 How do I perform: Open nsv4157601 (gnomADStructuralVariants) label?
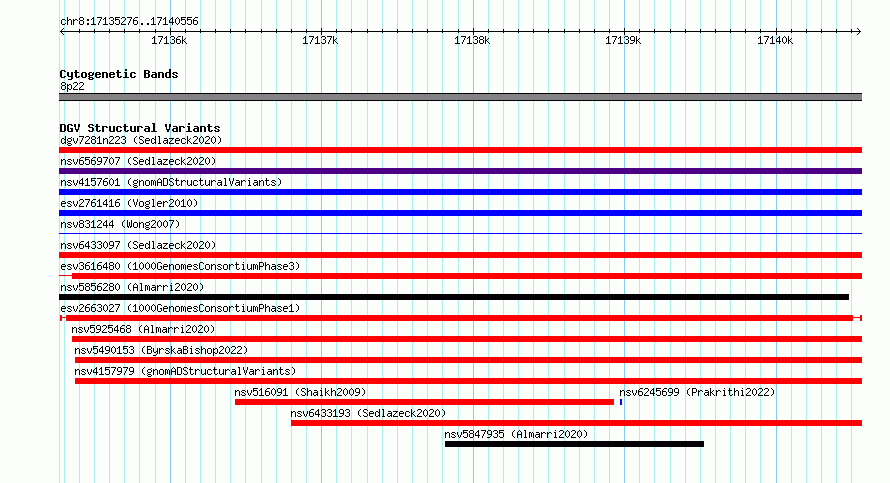171,182
